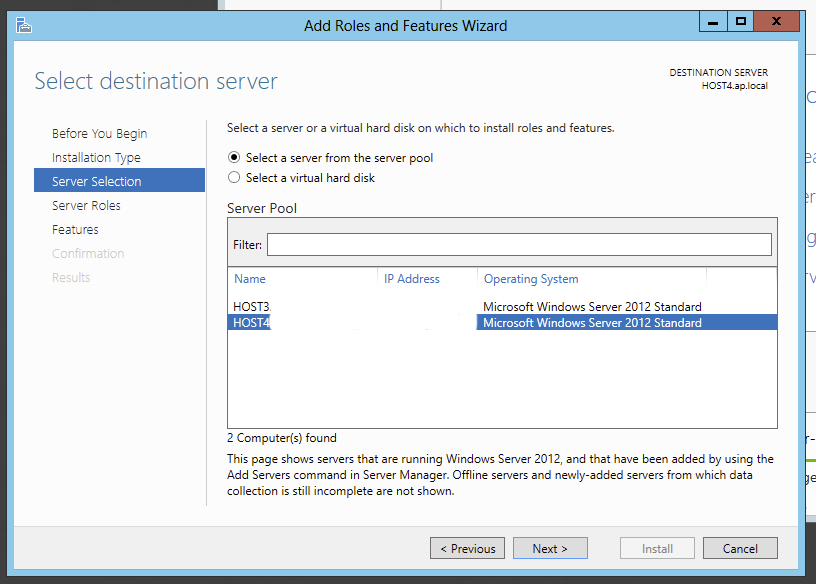
Task: Open the Before You Begin step
Action: coord(99,134)
